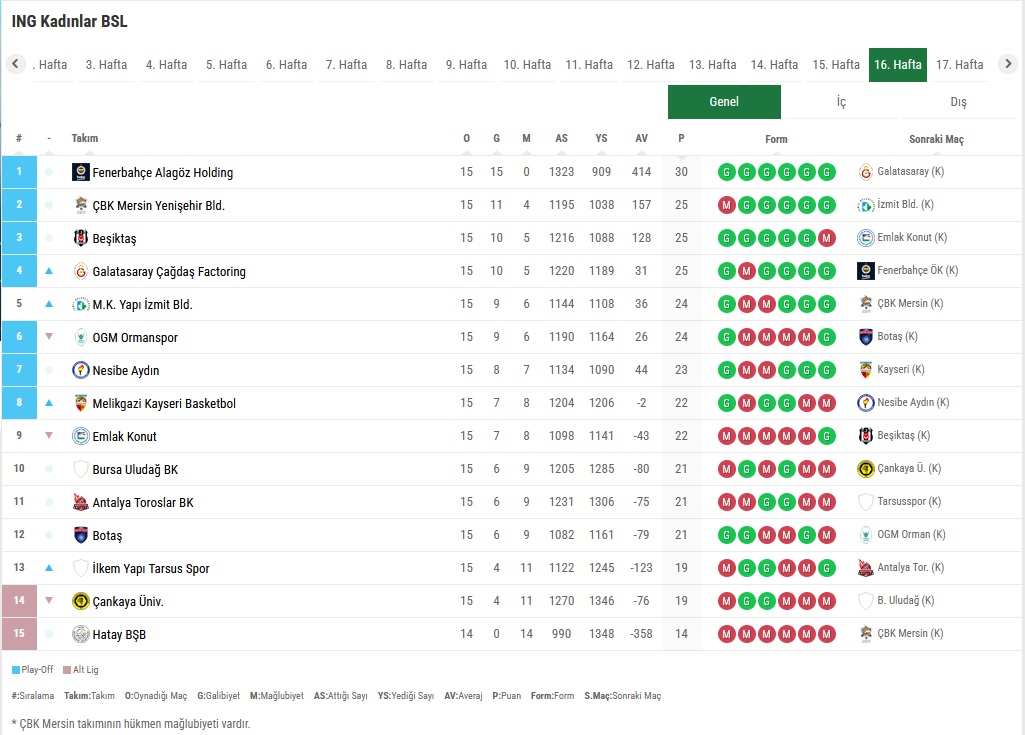The image size is (1025, 735).
Task: Click Bursa Uludağ BK table row name
Action: coord(135,469)
